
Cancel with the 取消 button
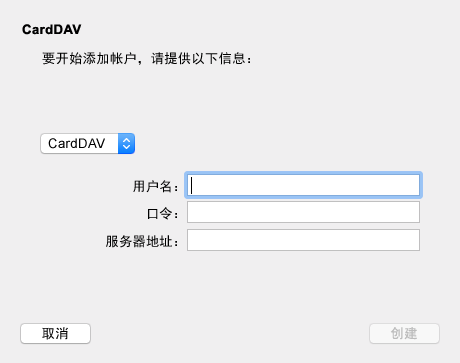click(55, 333)
